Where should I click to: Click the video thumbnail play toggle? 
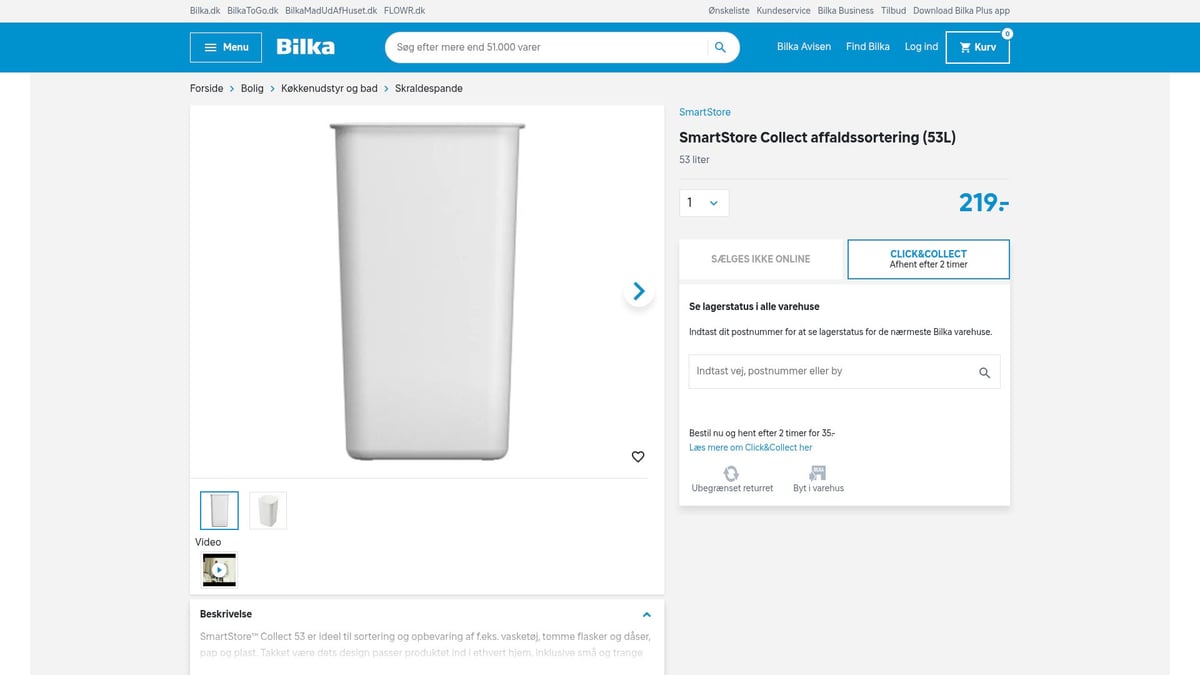[x=218, y=570]
